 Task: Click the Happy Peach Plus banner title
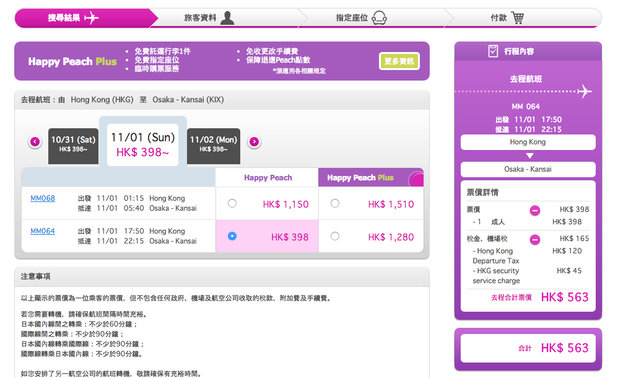(72, 61)
